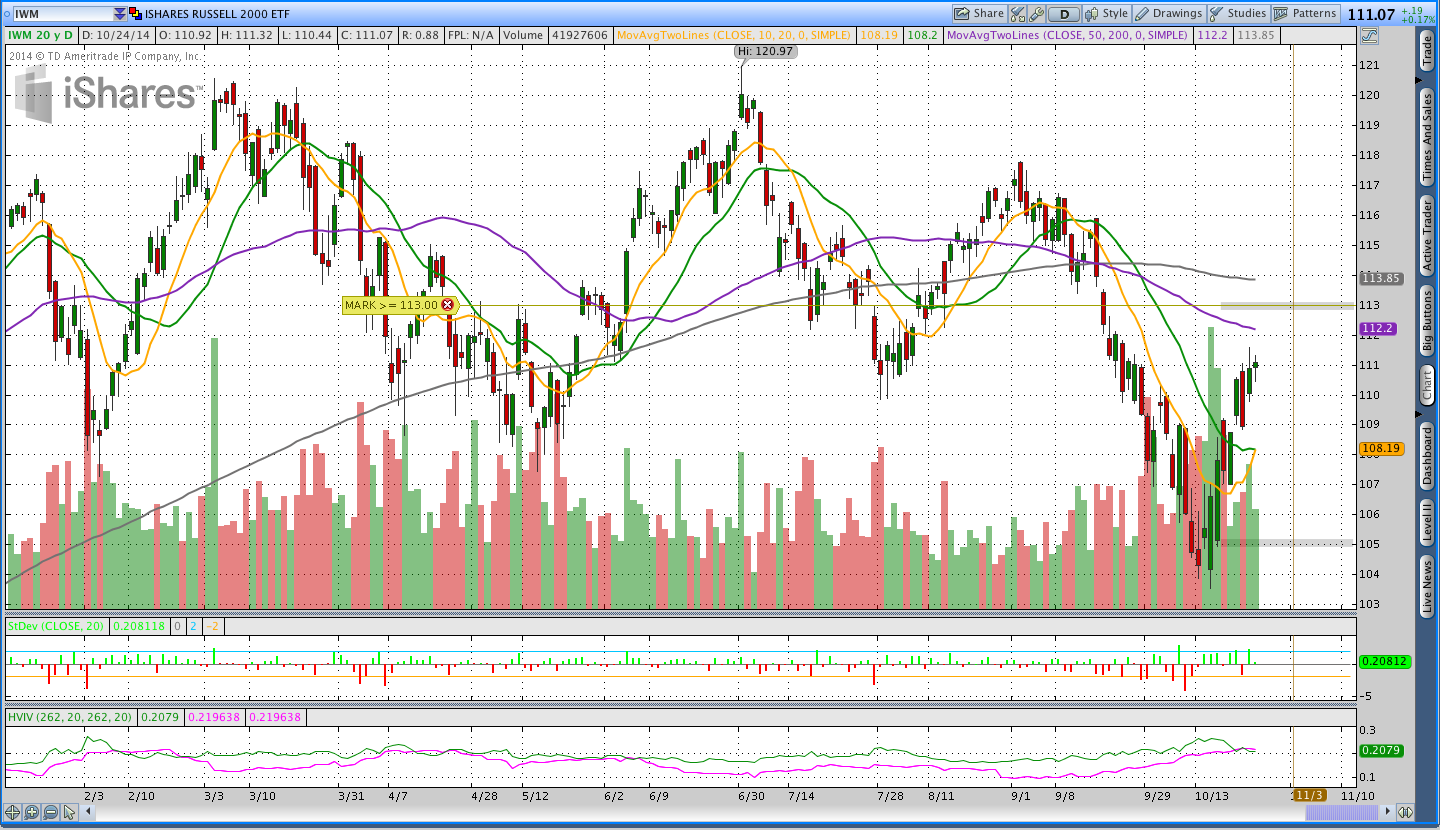
Task: Click the red icon next to ISHARES RUSSELL 2000 ETF
Action: 136,14
